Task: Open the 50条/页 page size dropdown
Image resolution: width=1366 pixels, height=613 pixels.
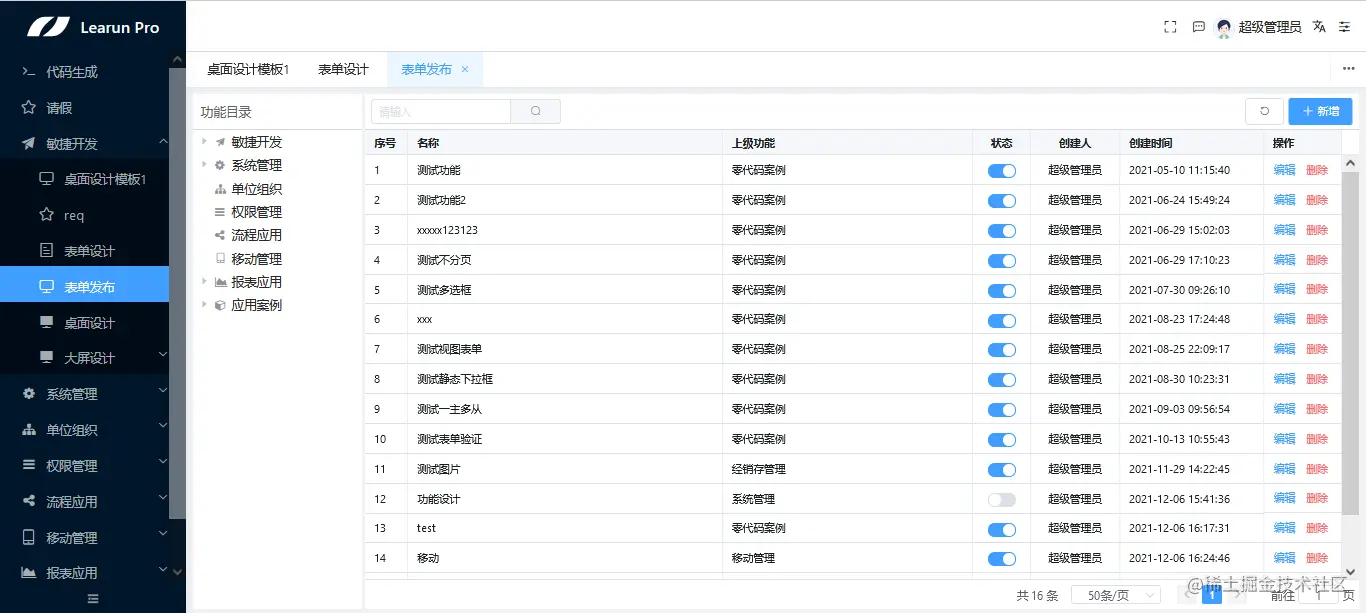Action: tap(1115, 595)
